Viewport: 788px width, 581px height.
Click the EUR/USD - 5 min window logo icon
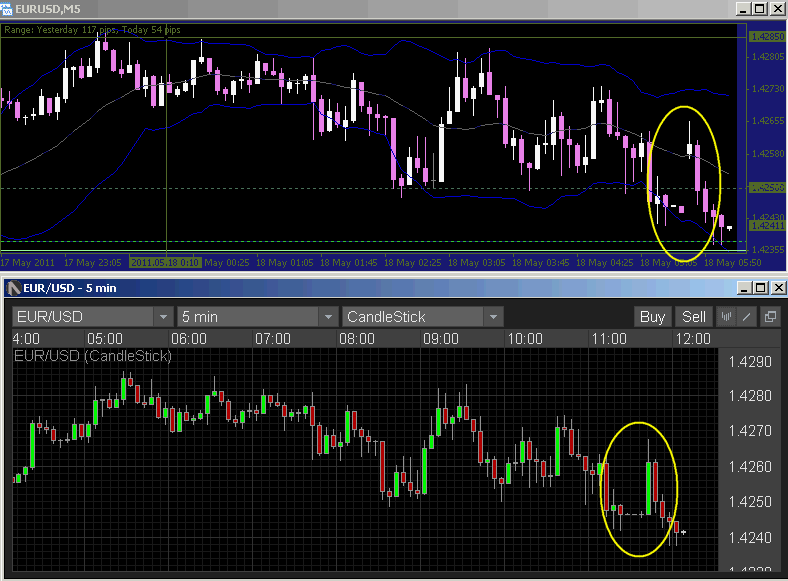(14, 288)
